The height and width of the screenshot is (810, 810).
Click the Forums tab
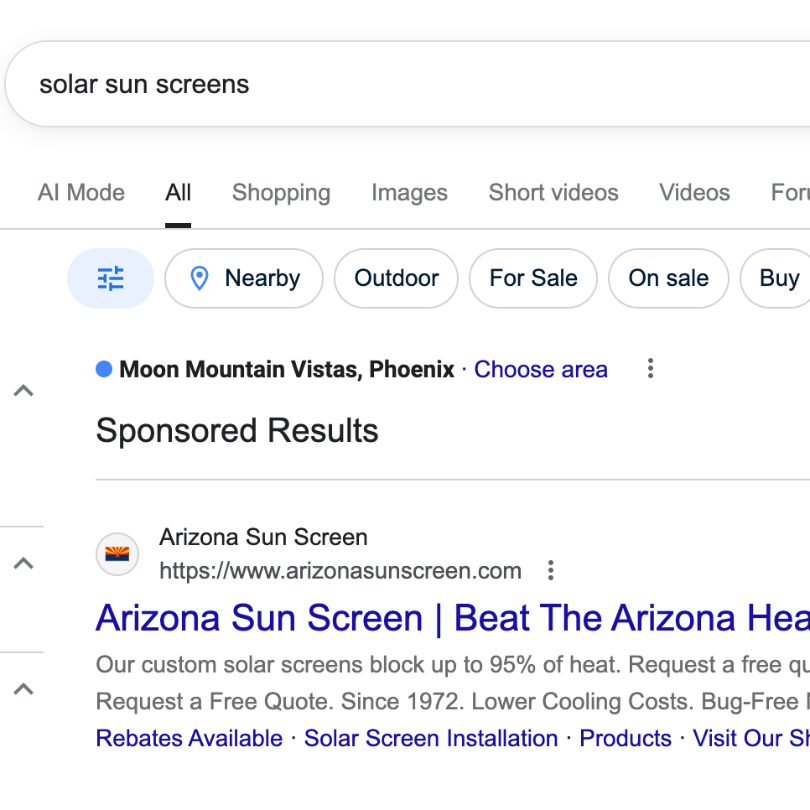click(x=790, y=193)
